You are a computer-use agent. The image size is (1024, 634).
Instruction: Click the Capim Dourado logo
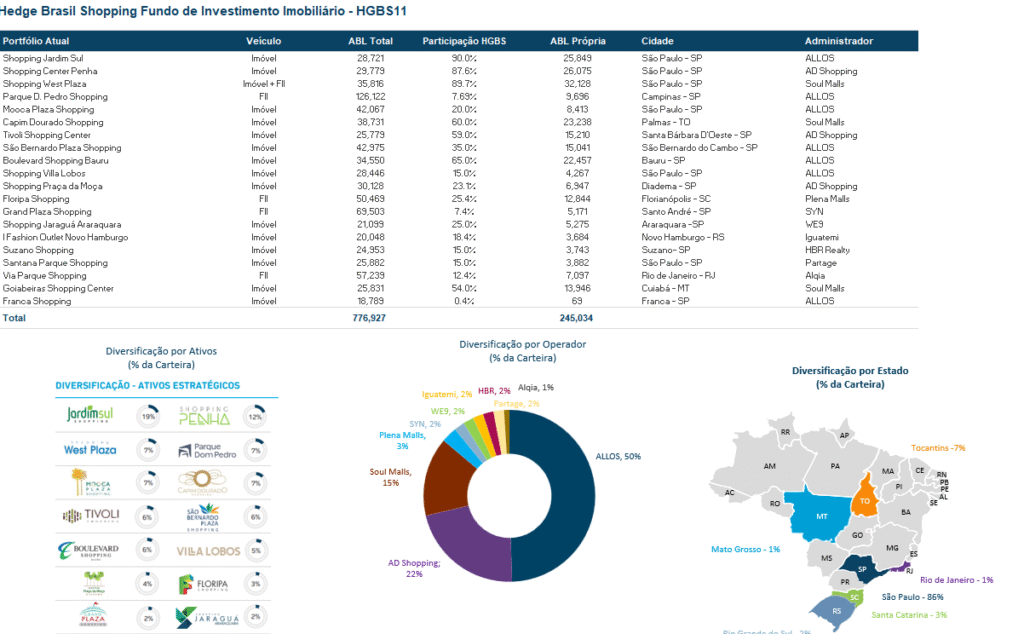pos(202,483)
